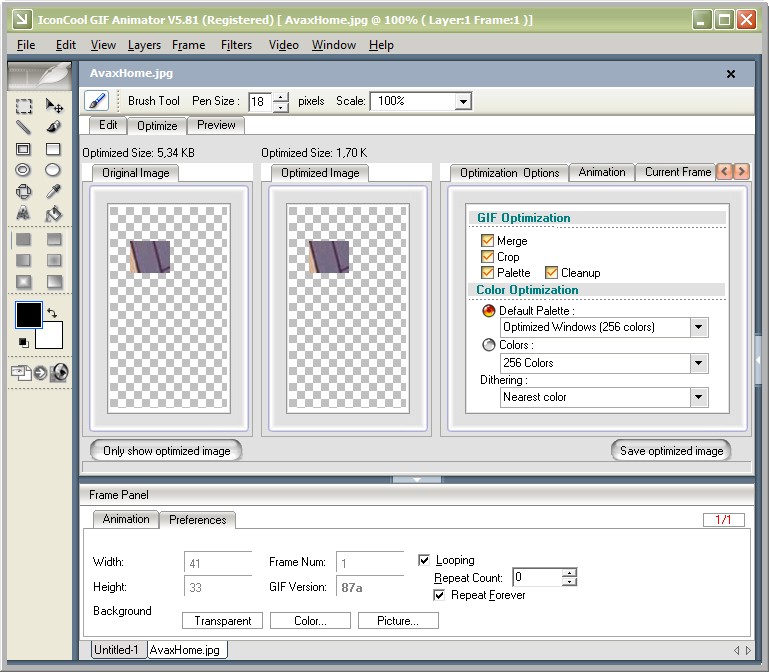This screenshot has height=672, width=769.
Task: Select the filled ellipse tool
Action: tap(53, 170)
